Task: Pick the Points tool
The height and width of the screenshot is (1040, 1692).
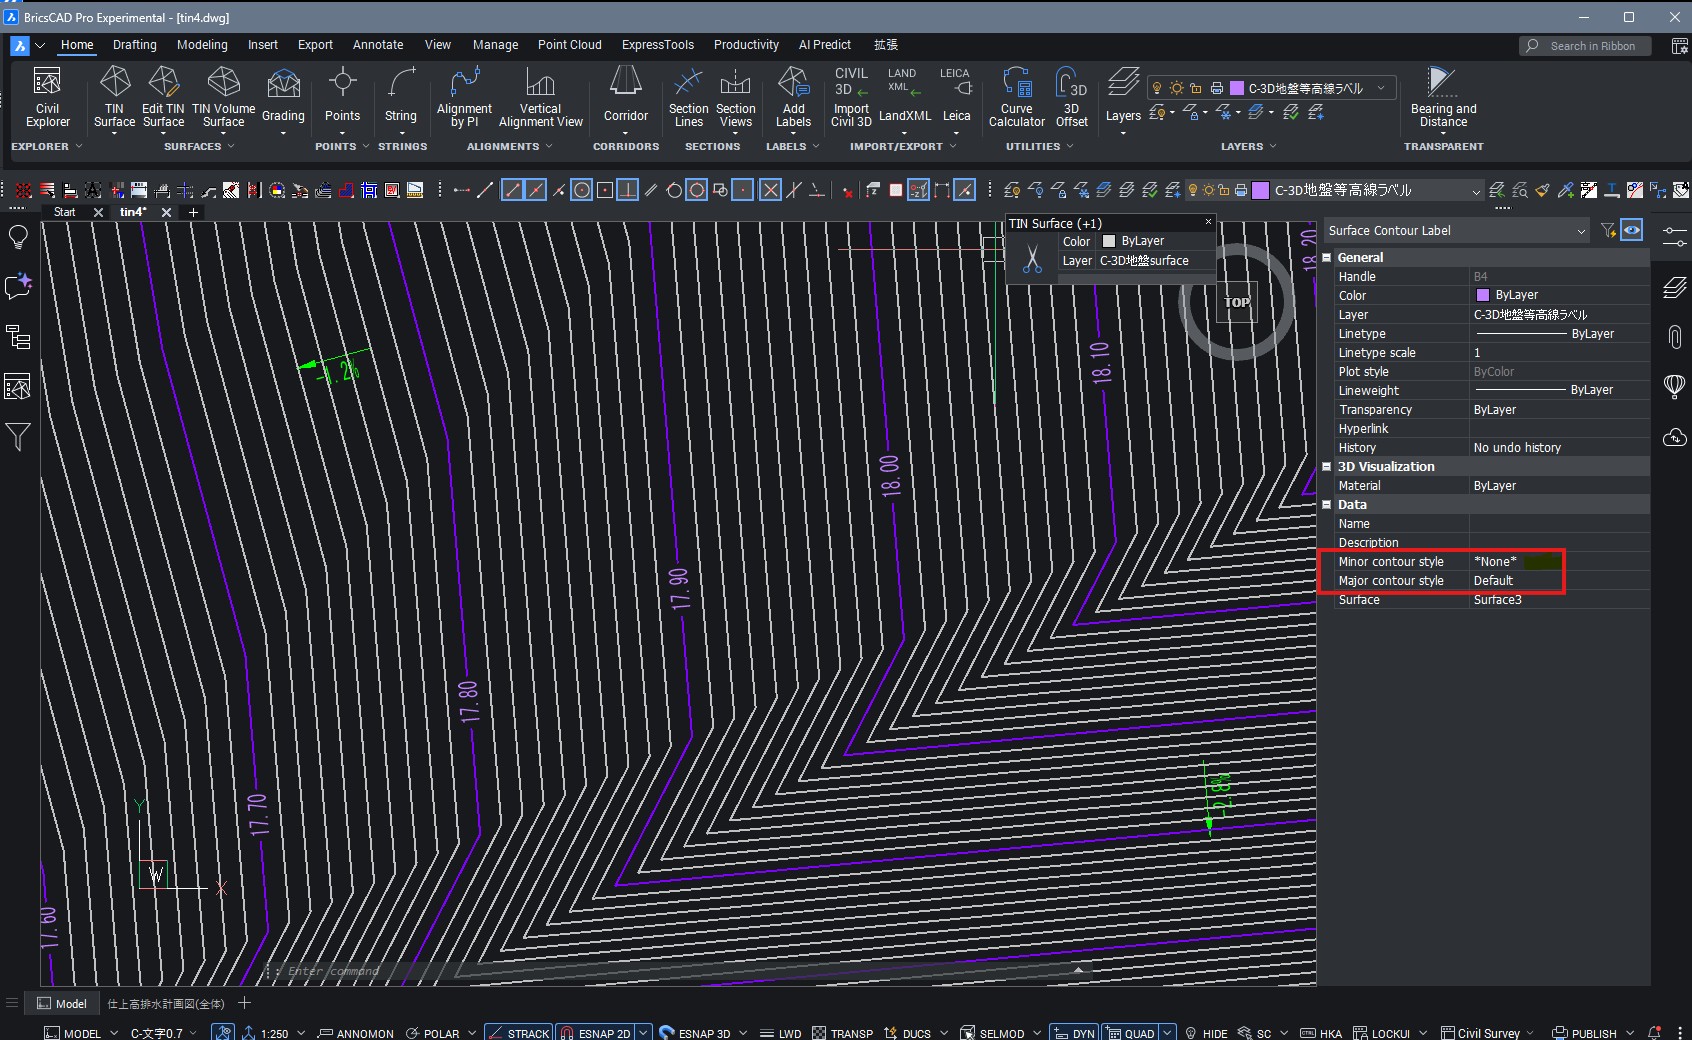Action: [342, 97]
